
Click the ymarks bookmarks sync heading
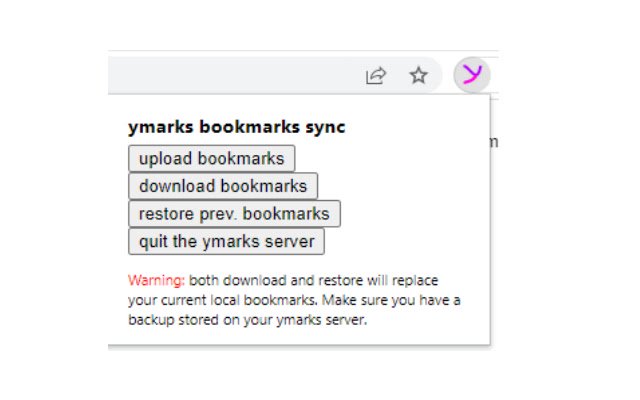(x=236, y=128)
